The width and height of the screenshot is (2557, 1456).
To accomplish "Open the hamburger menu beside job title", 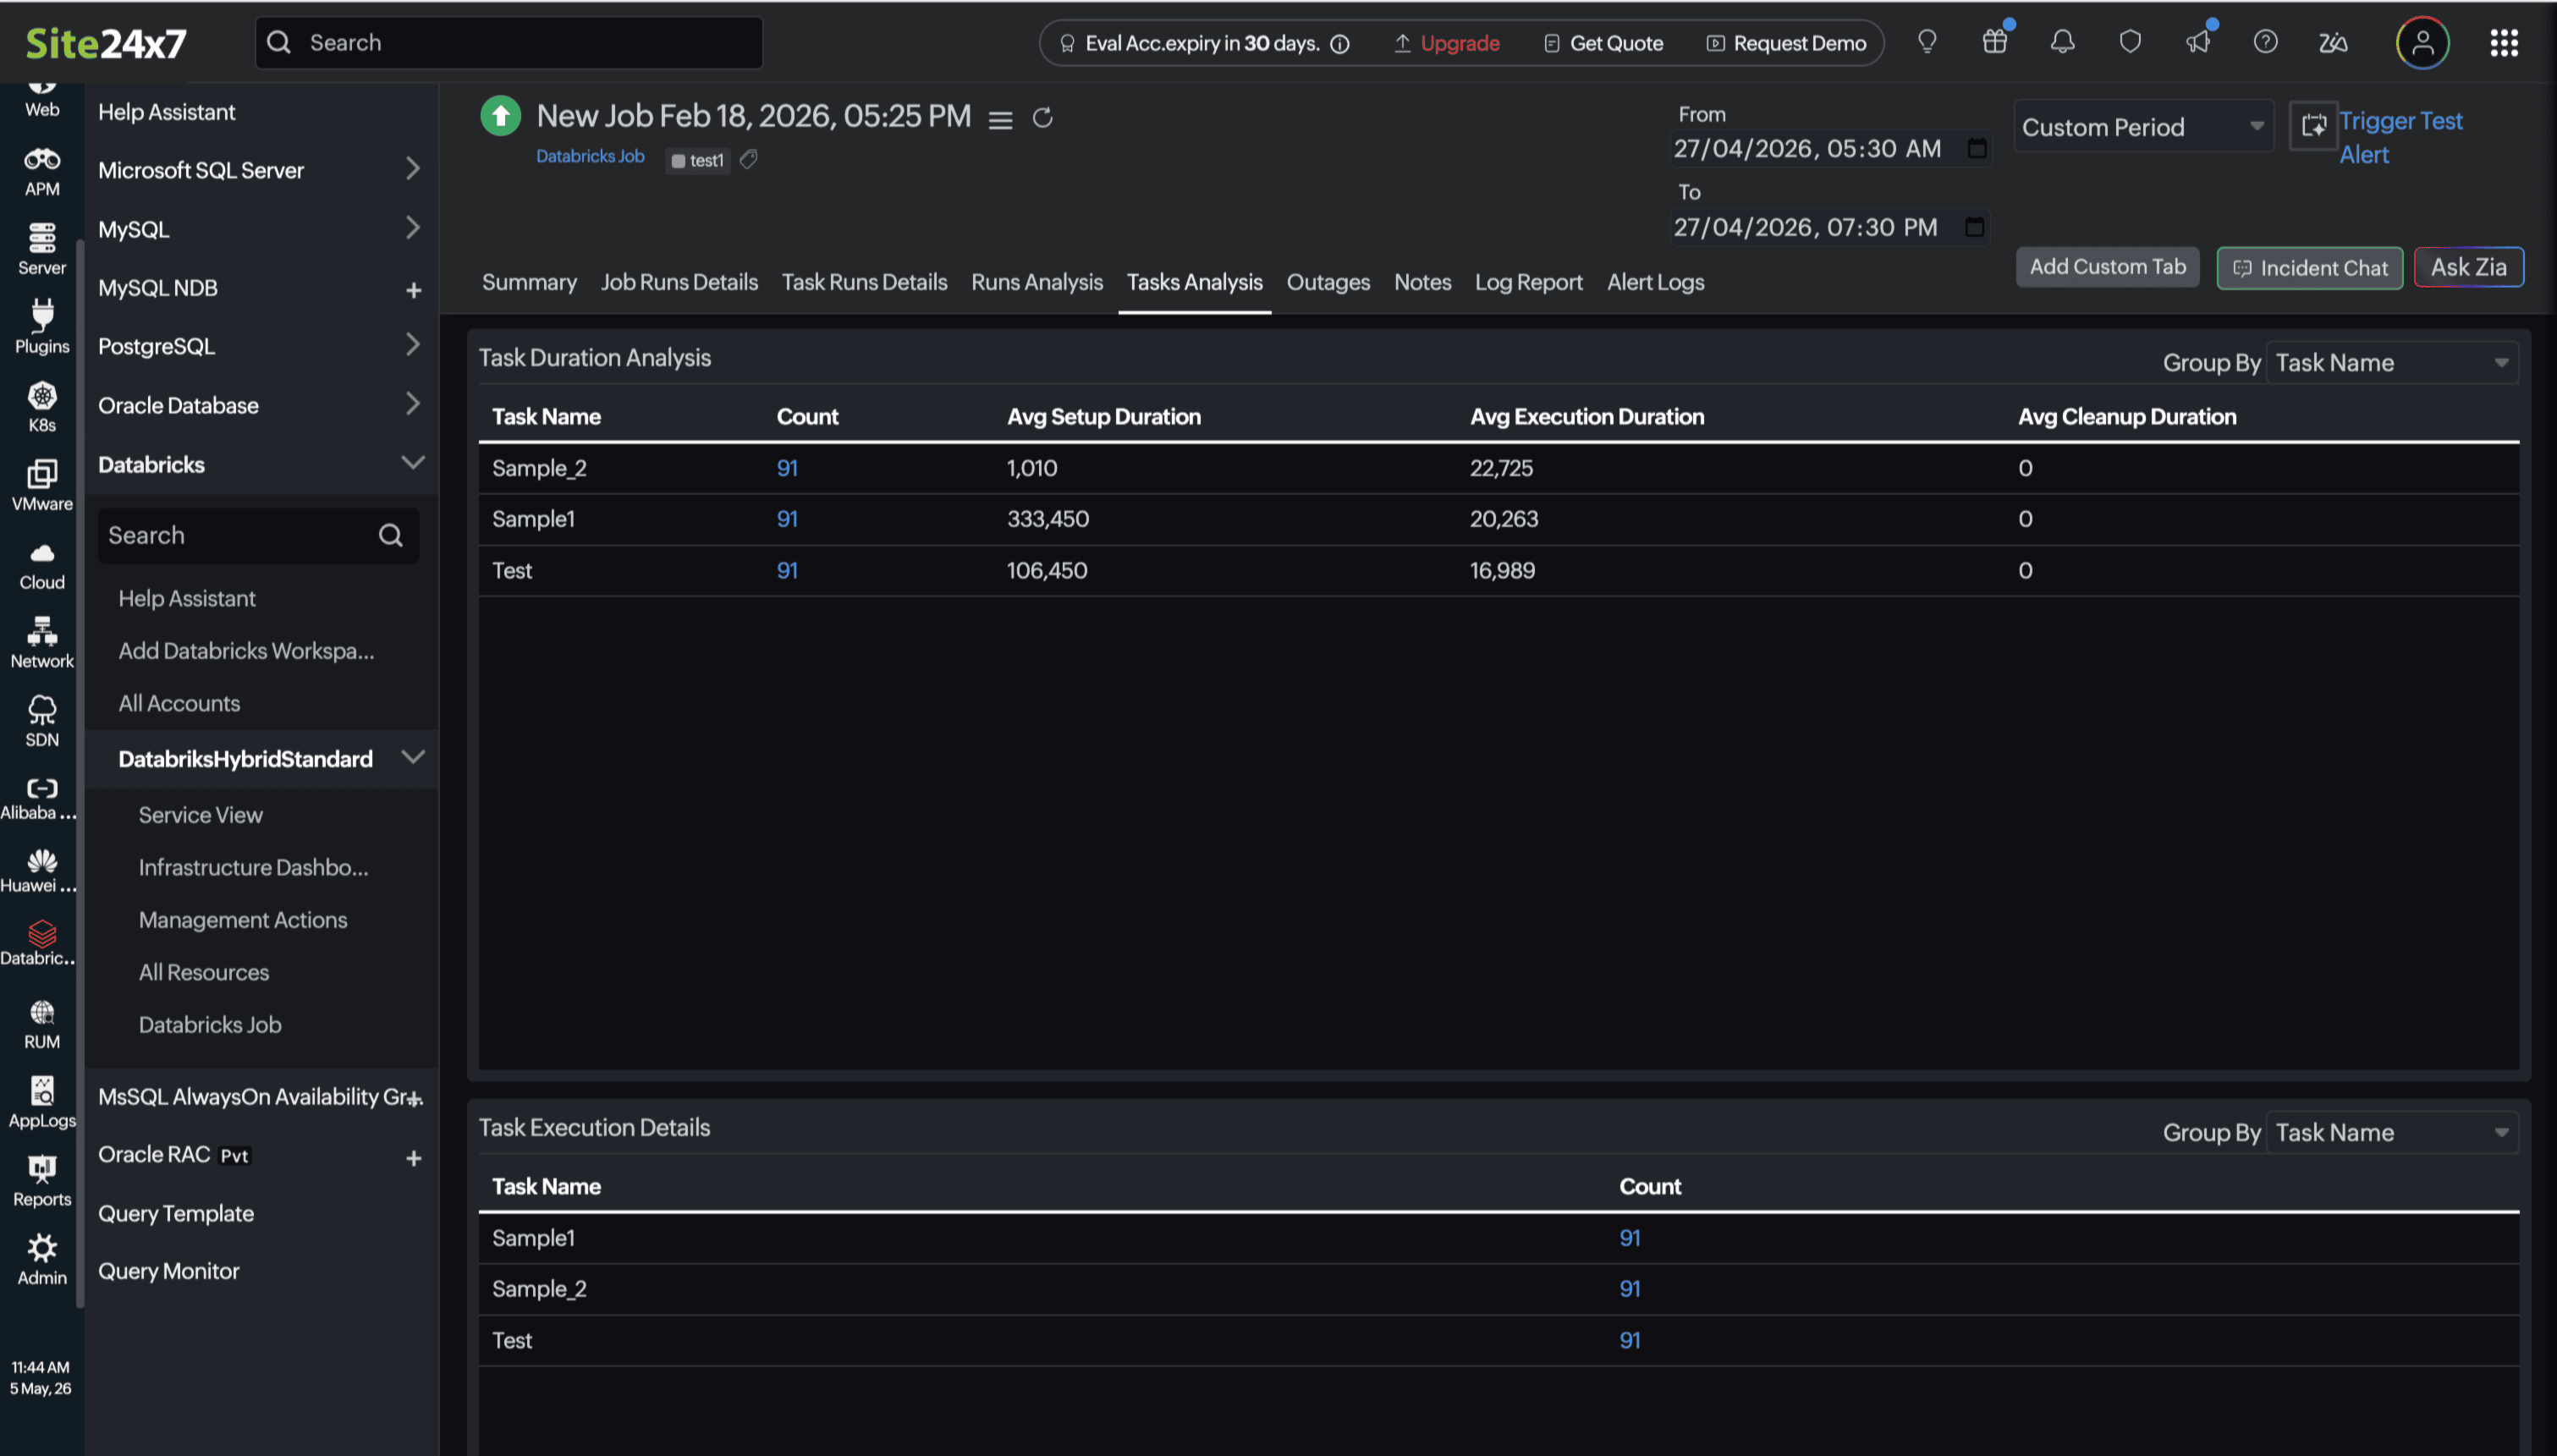I will [x=1001, y=120].
